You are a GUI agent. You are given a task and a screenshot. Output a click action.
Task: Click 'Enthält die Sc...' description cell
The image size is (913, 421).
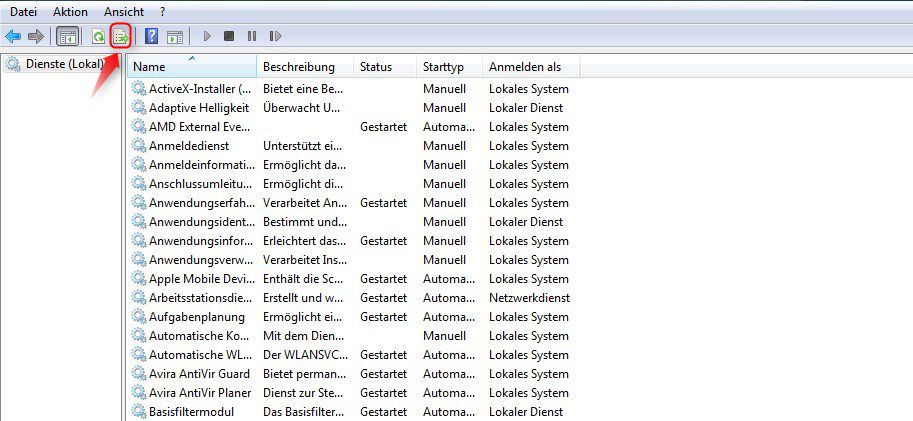coord(303,278)
